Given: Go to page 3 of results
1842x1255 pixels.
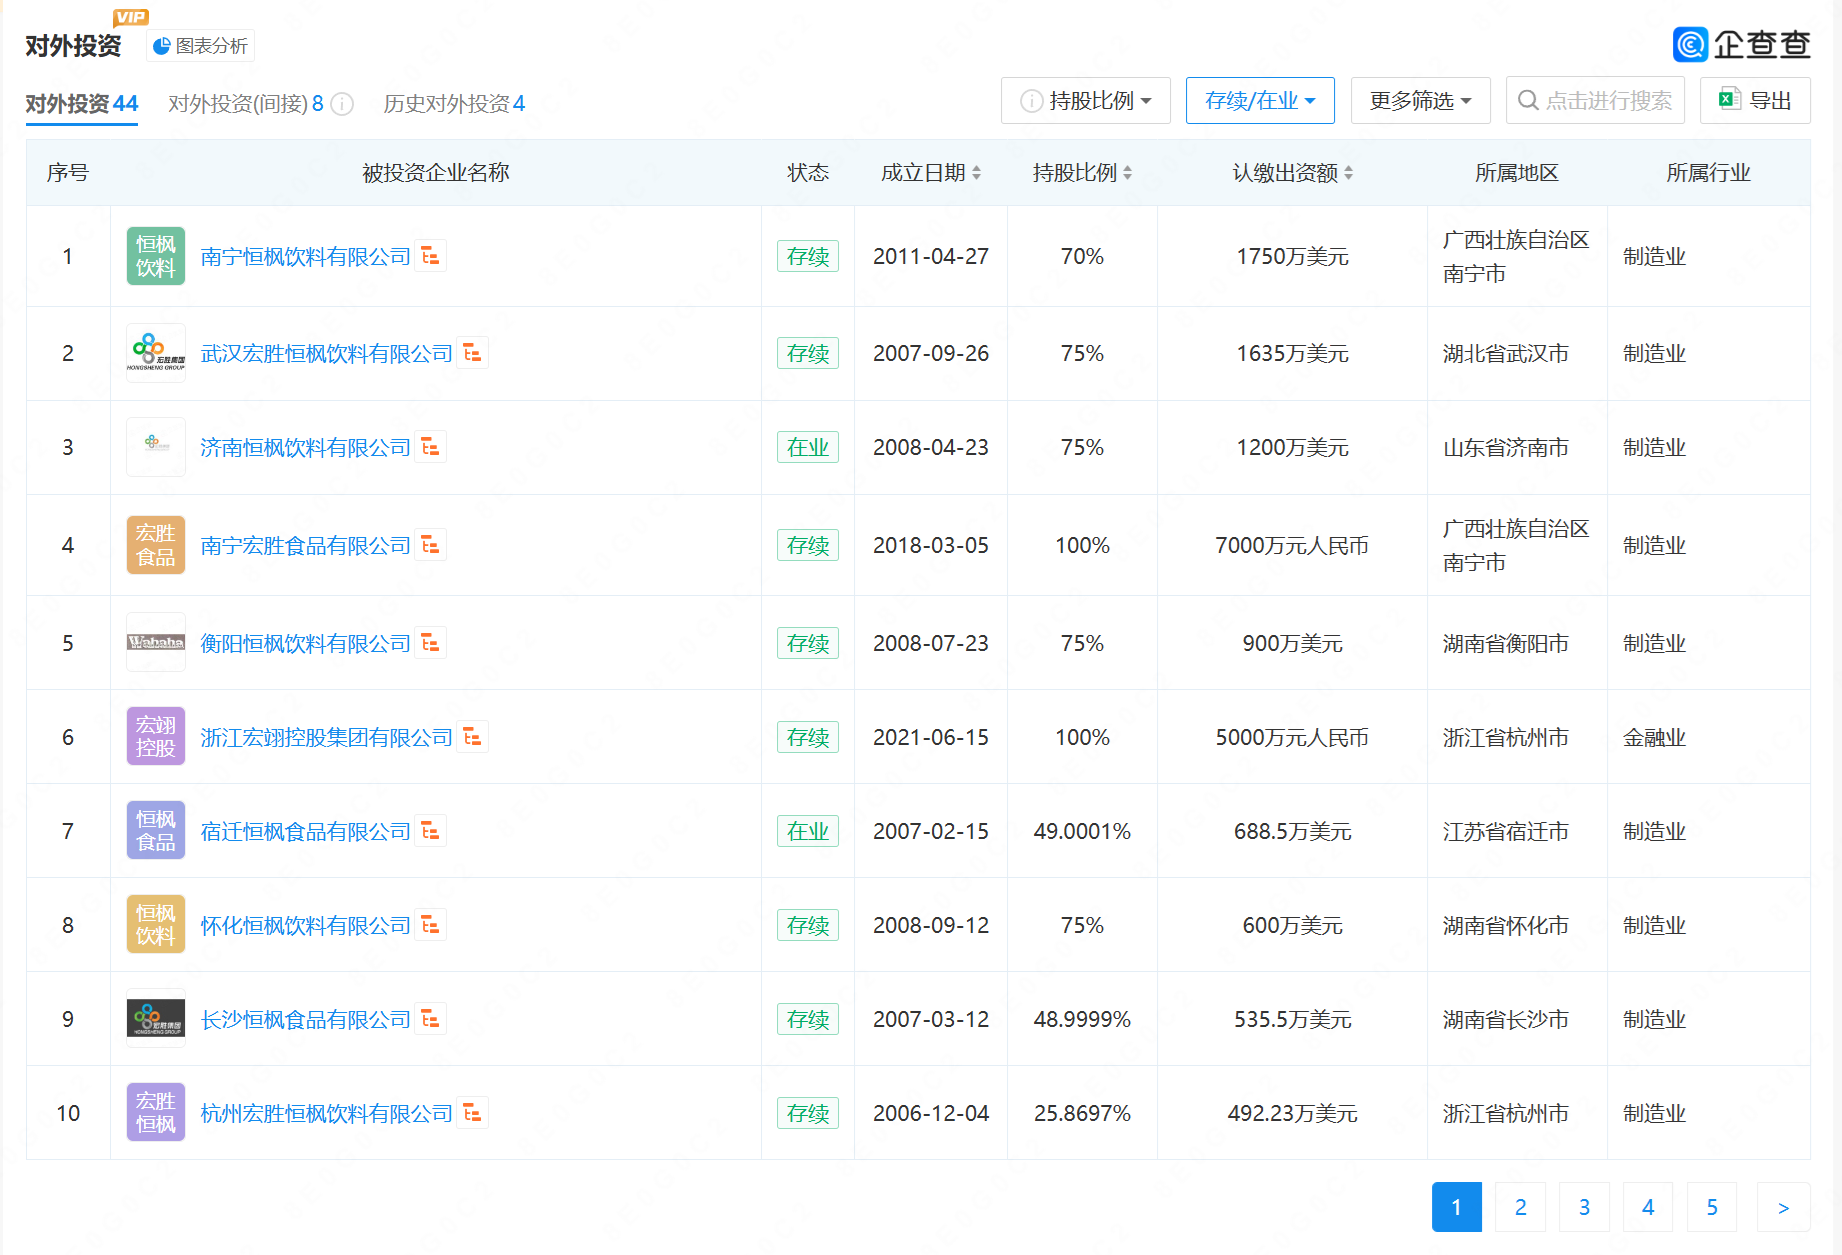Looking at the screenshot, I should [1584, 1207].
